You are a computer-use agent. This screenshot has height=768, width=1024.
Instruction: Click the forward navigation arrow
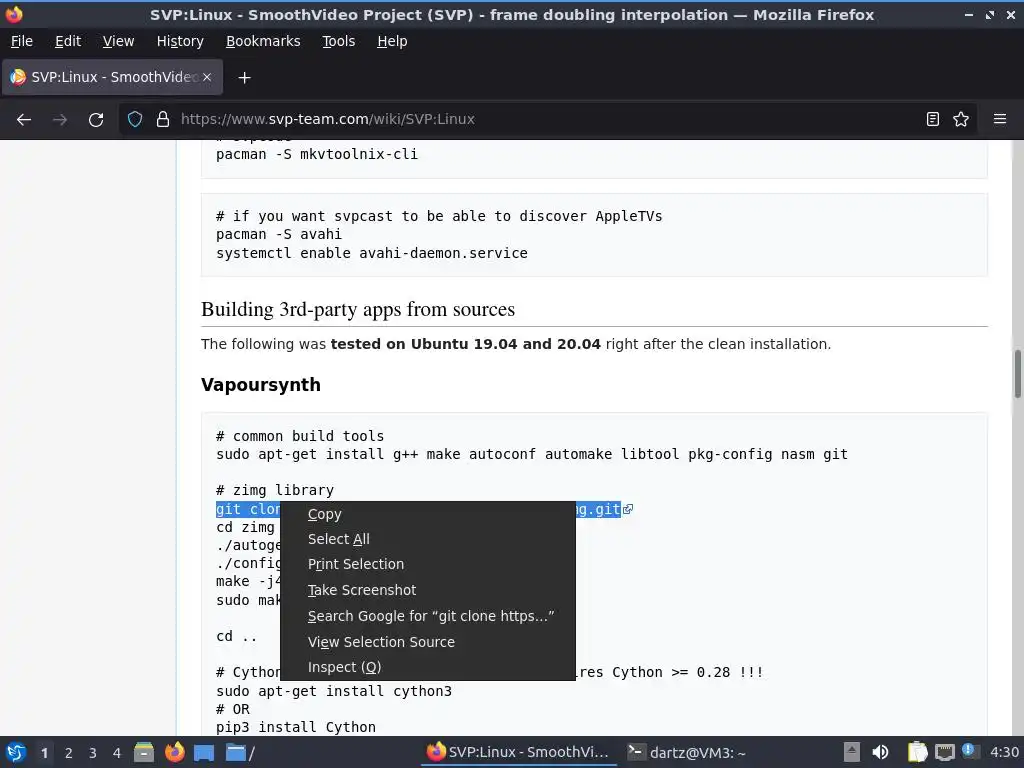tap(60, 120)
